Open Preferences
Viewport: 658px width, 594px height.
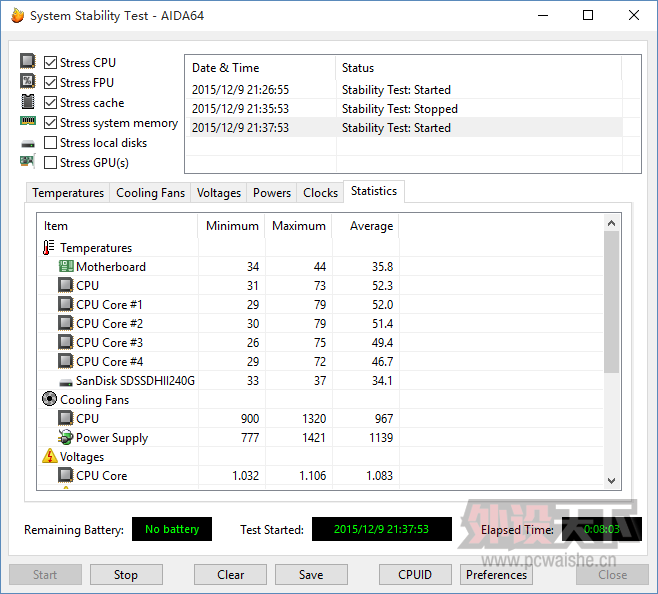coord(496,574)
